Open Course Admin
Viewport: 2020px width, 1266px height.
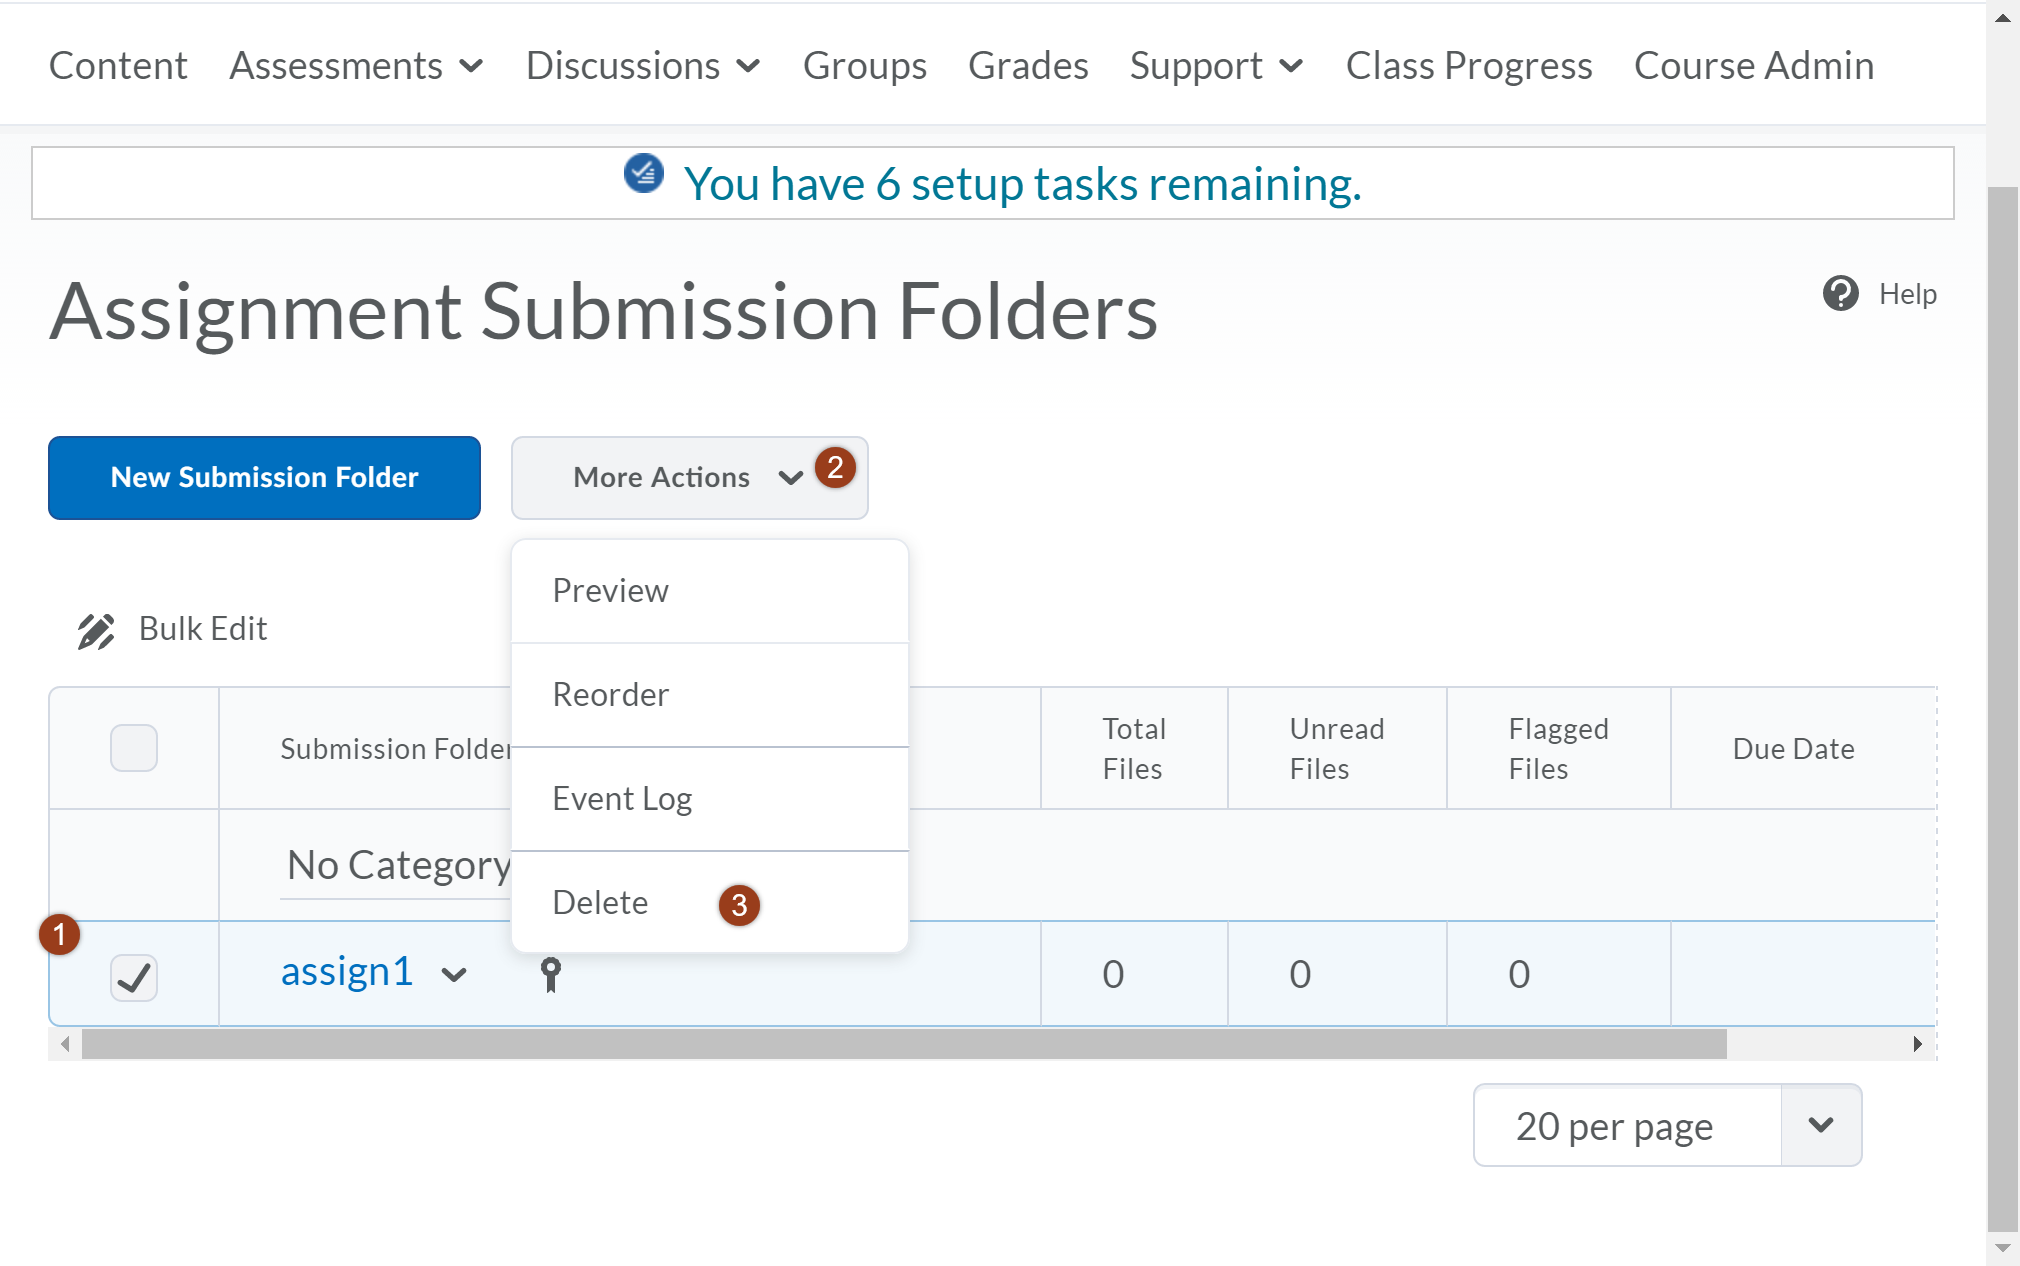[1754, 66]
